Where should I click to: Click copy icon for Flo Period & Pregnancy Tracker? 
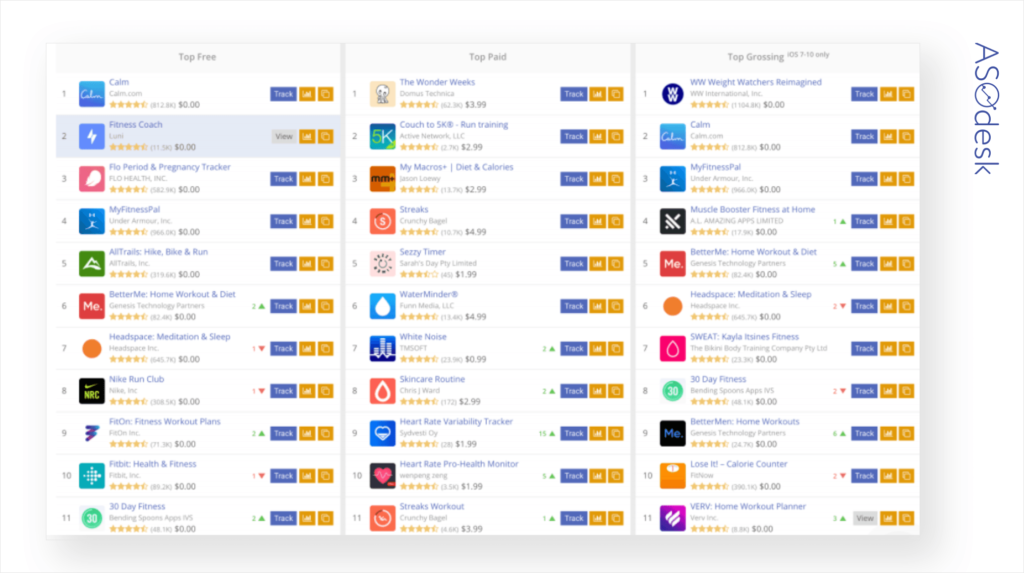[325, 179]
